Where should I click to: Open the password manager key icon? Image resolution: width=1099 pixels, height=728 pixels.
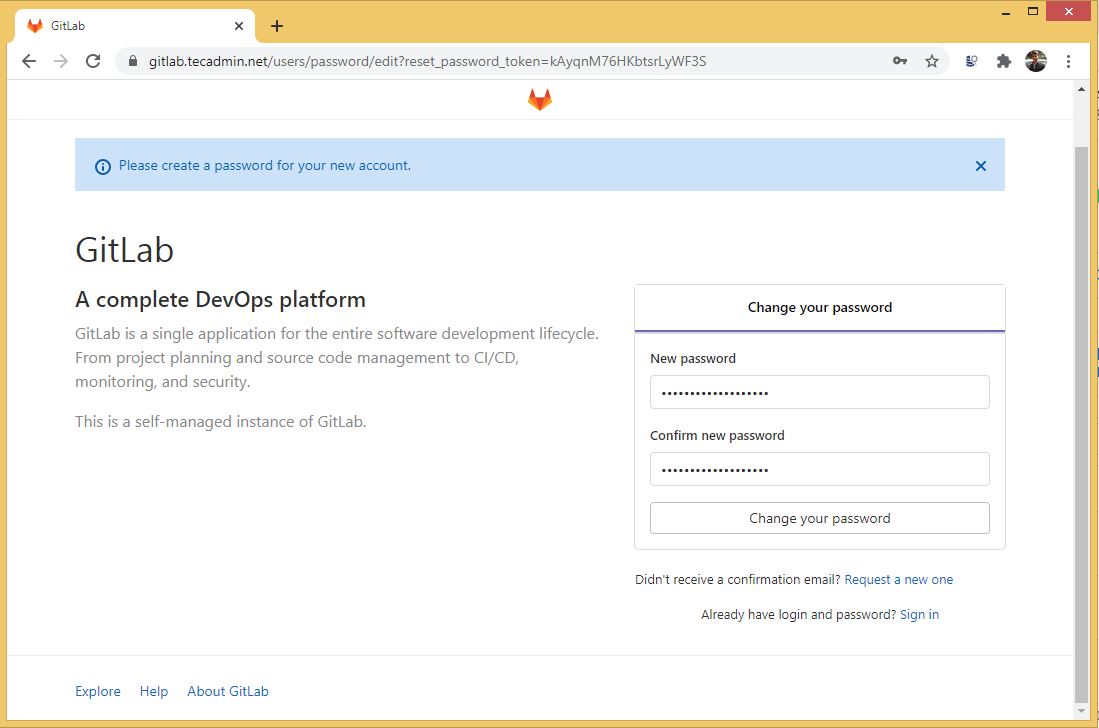point(900,61)
